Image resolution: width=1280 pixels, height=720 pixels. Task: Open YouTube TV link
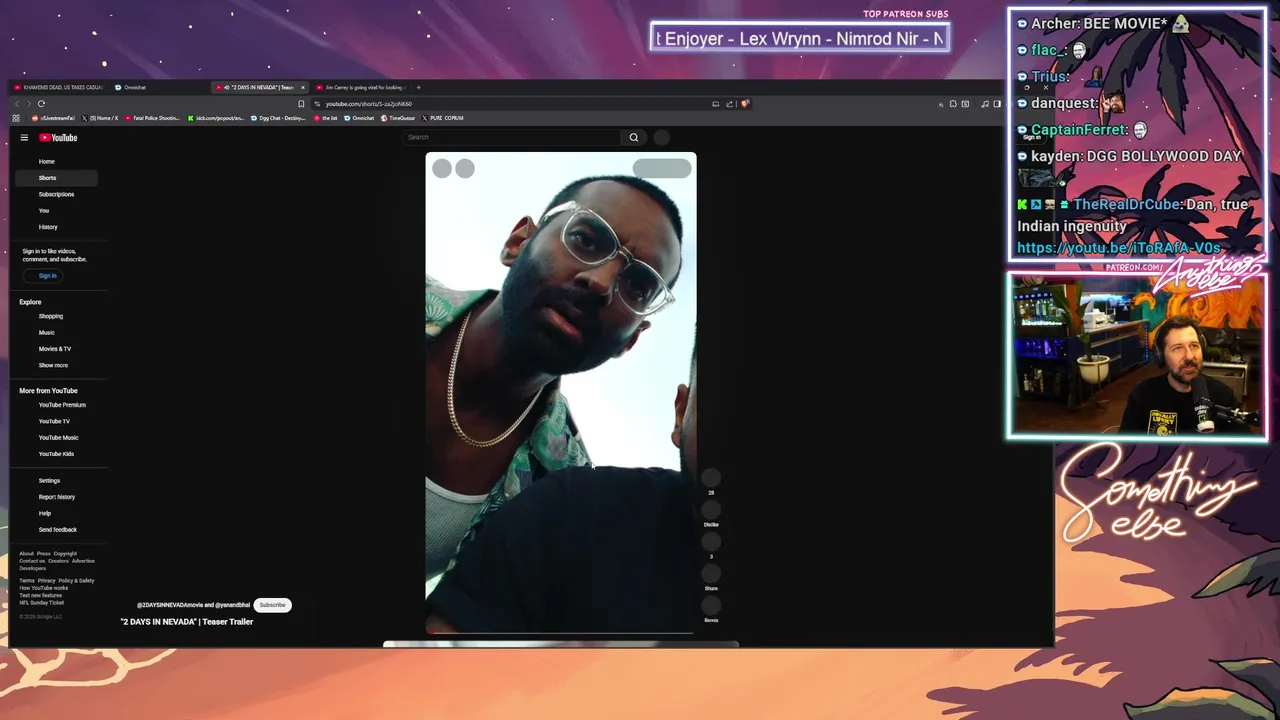tap(54, 421)
